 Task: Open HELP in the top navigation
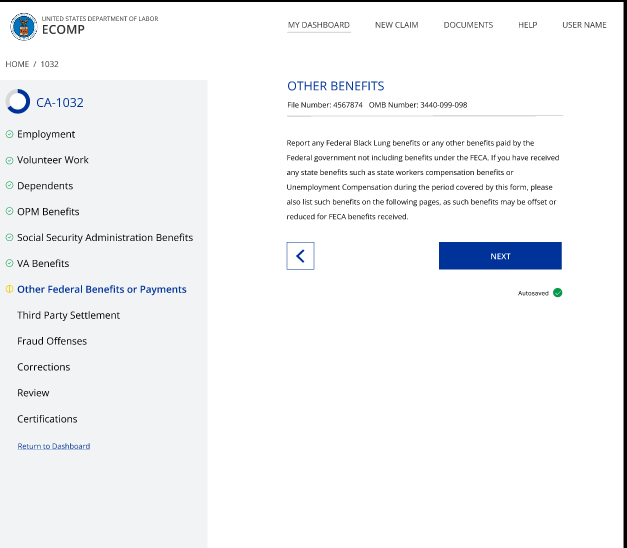pos(527,25)
